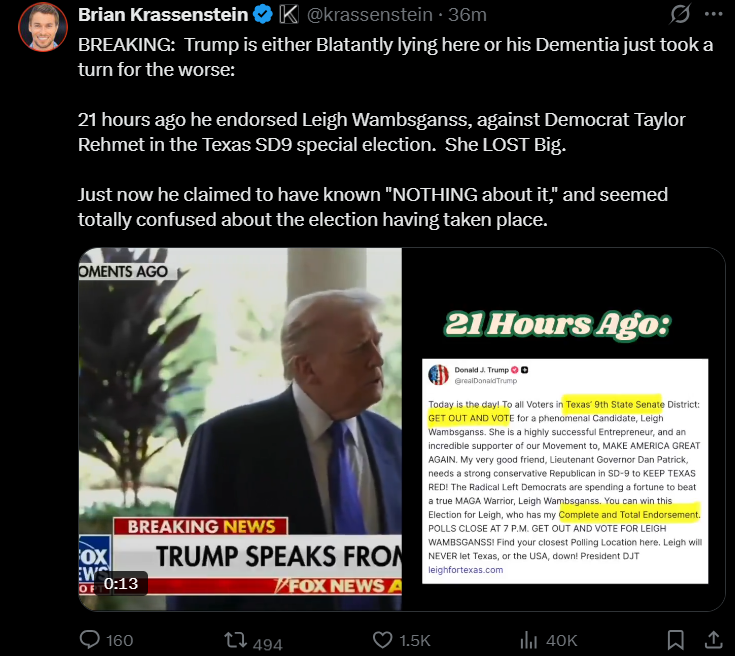Repost using the retweet arrows icon
Image resolution: width=735 pixels, height=656 pixels.
[235, 640]
